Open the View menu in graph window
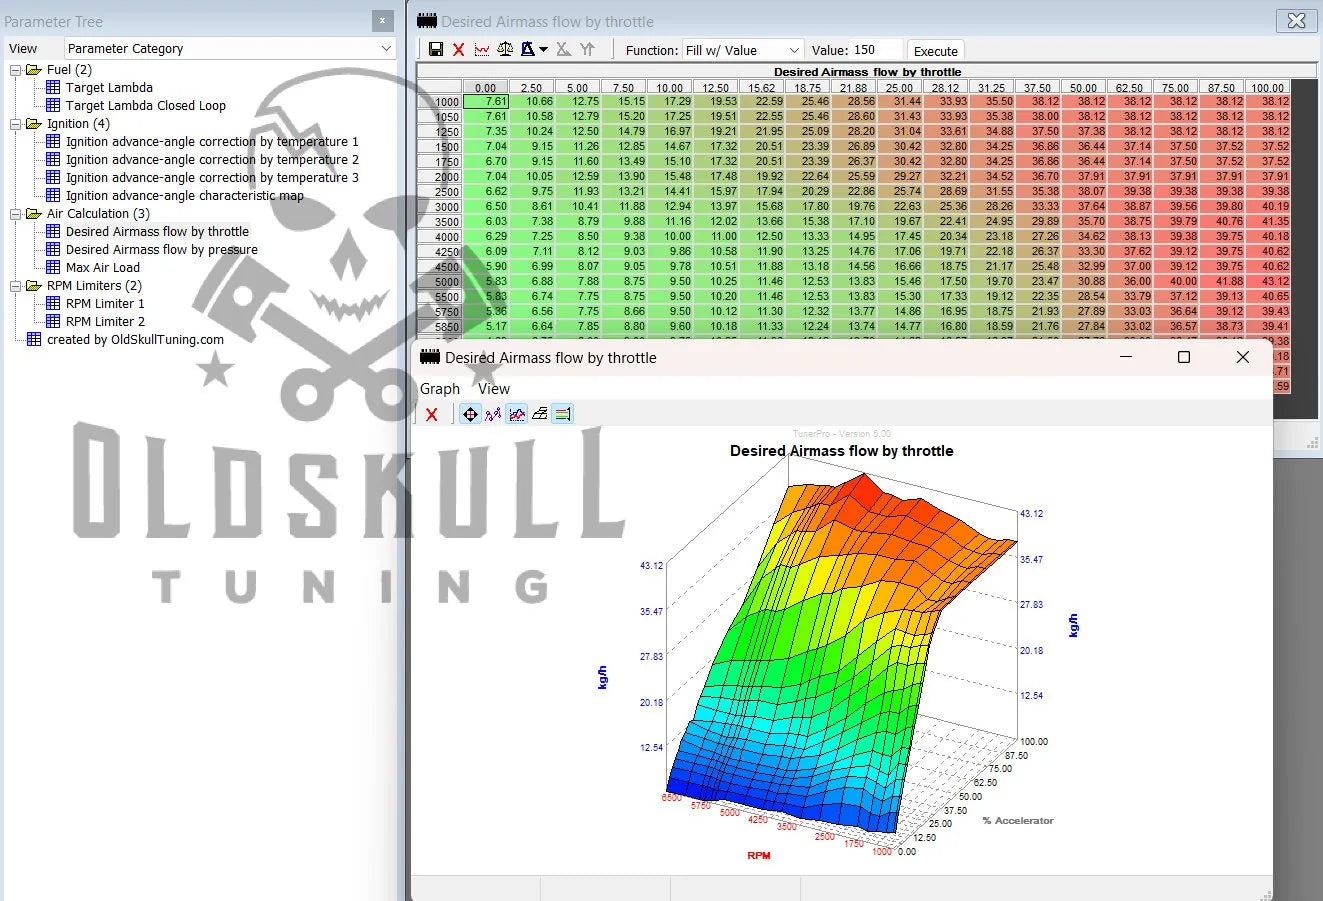Image resolution: width=1323 pixels, height=901 pixels. 494,389
